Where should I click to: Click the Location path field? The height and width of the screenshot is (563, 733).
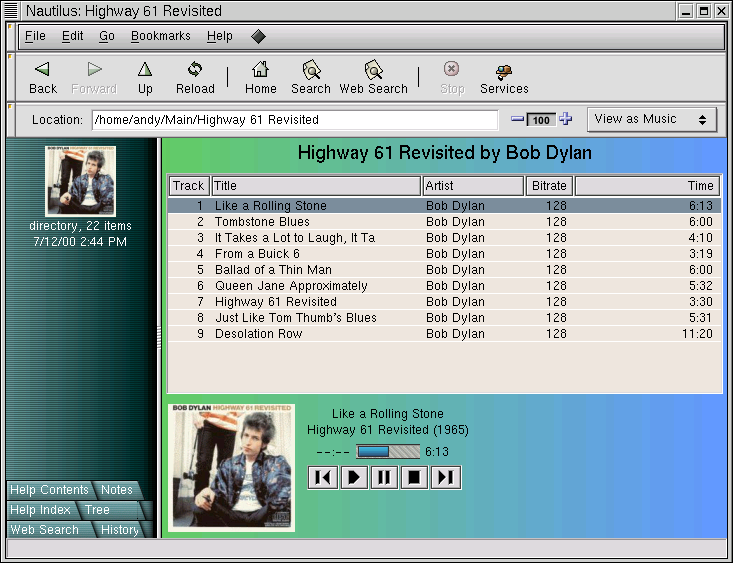point(295,120)
